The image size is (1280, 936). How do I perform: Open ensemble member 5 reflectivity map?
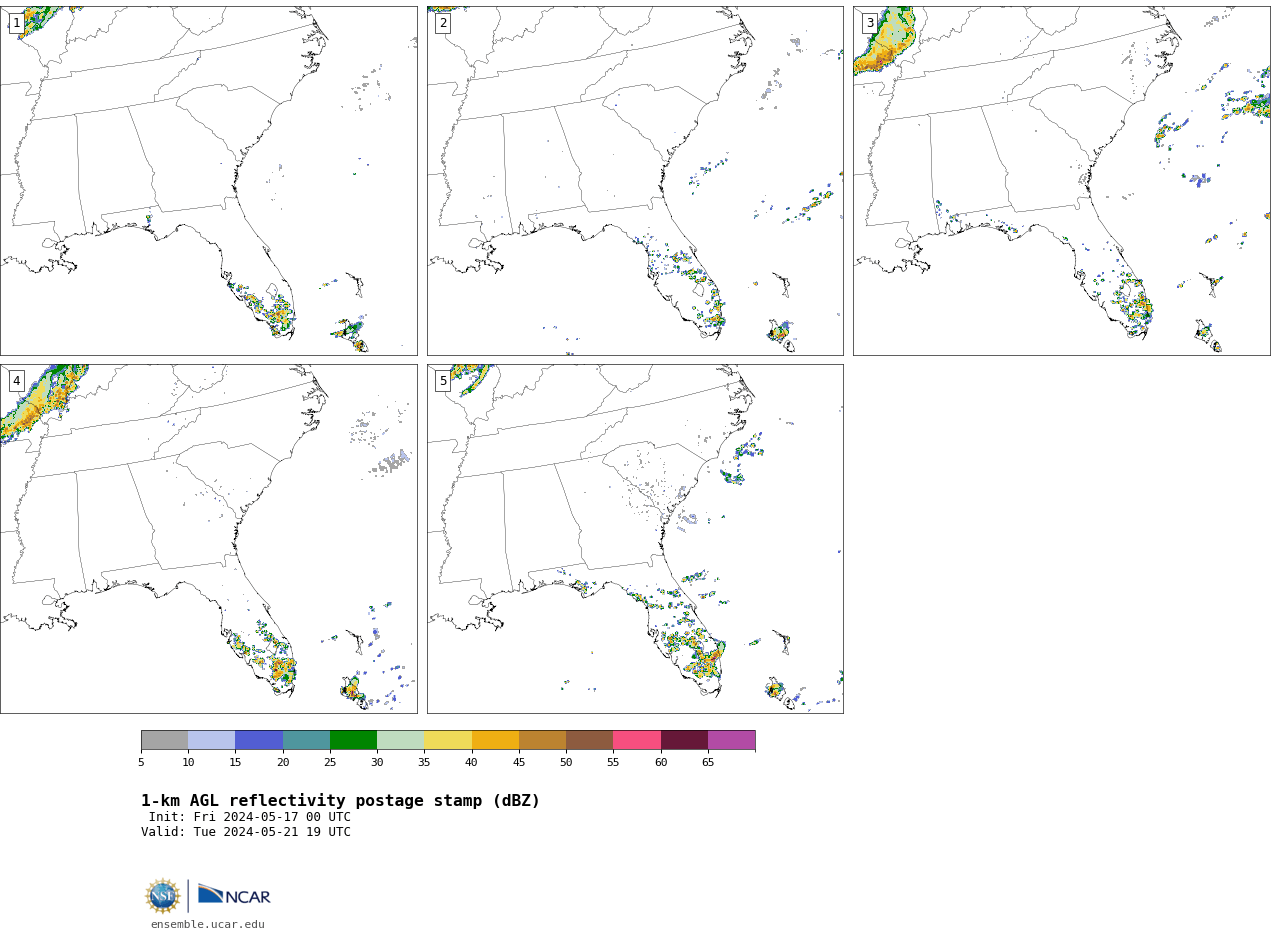(x=635, y=539)
